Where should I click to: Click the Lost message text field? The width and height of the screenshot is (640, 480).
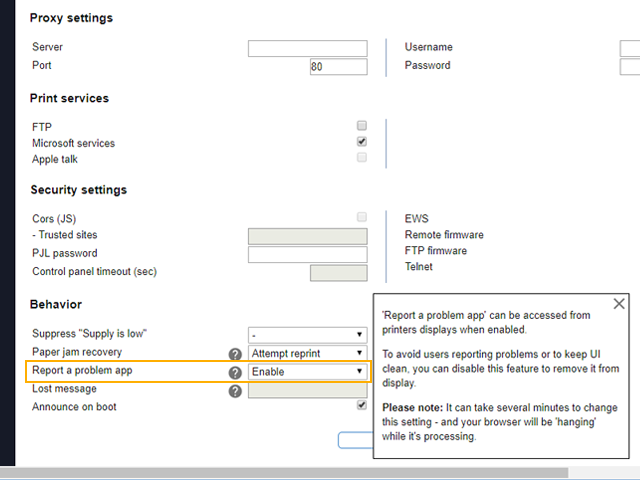(307, 391)
